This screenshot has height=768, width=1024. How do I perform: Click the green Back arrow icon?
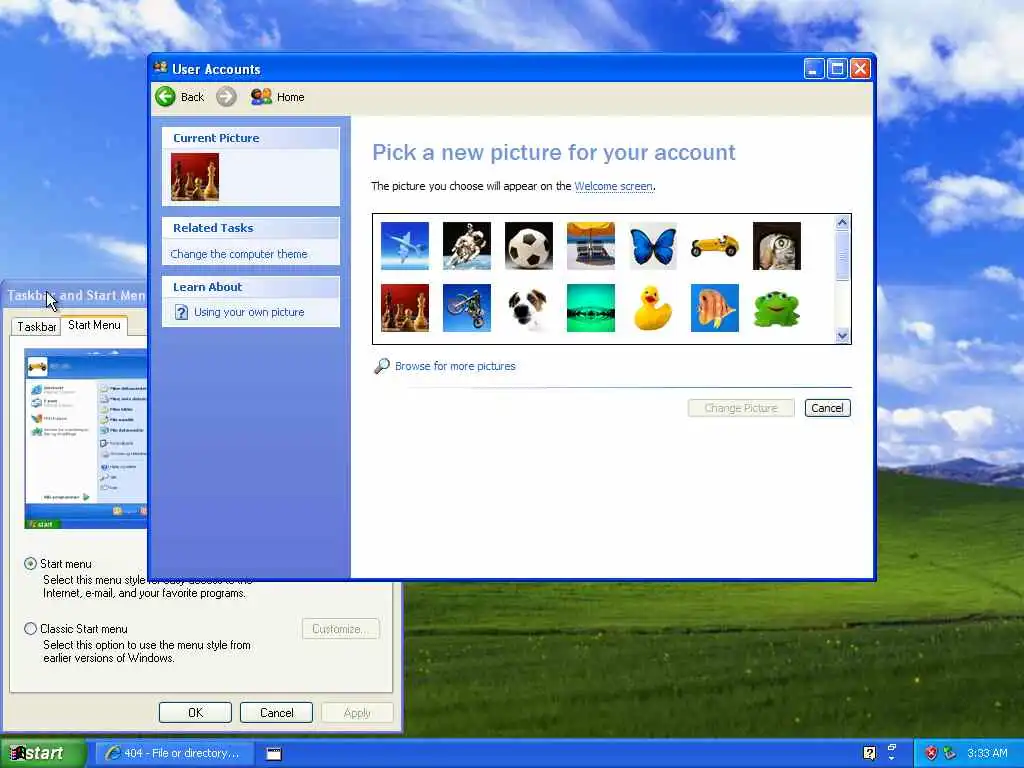pyautogui.click(x=165, y=97)
